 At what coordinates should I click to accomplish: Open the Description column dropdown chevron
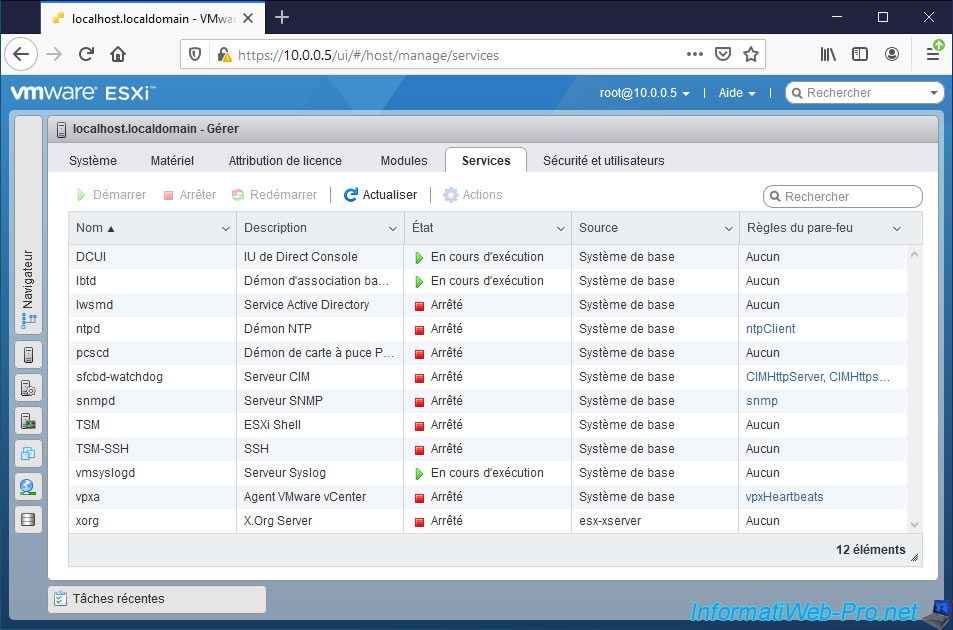[393, 228]
